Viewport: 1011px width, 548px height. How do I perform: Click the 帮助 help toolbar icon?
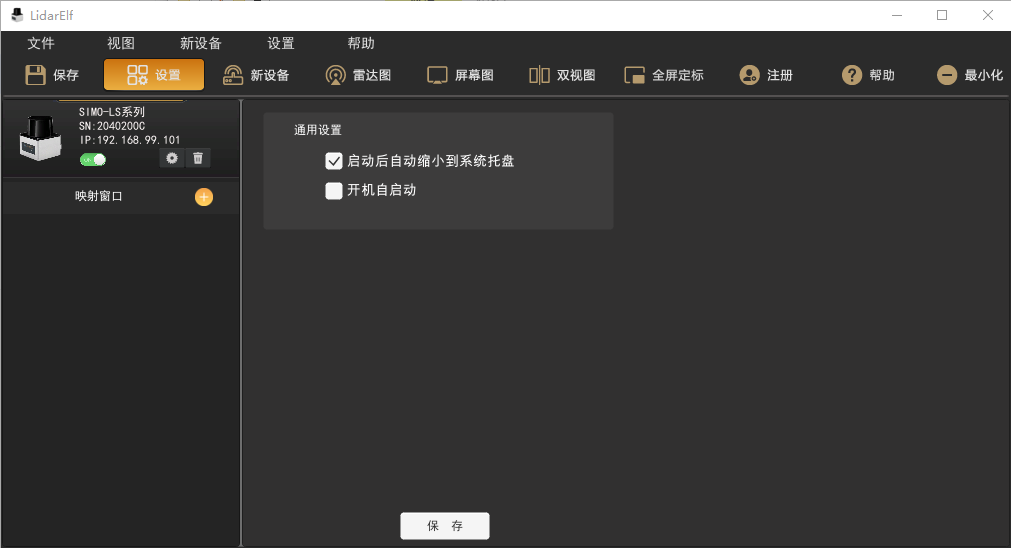[x=852, y=75]
